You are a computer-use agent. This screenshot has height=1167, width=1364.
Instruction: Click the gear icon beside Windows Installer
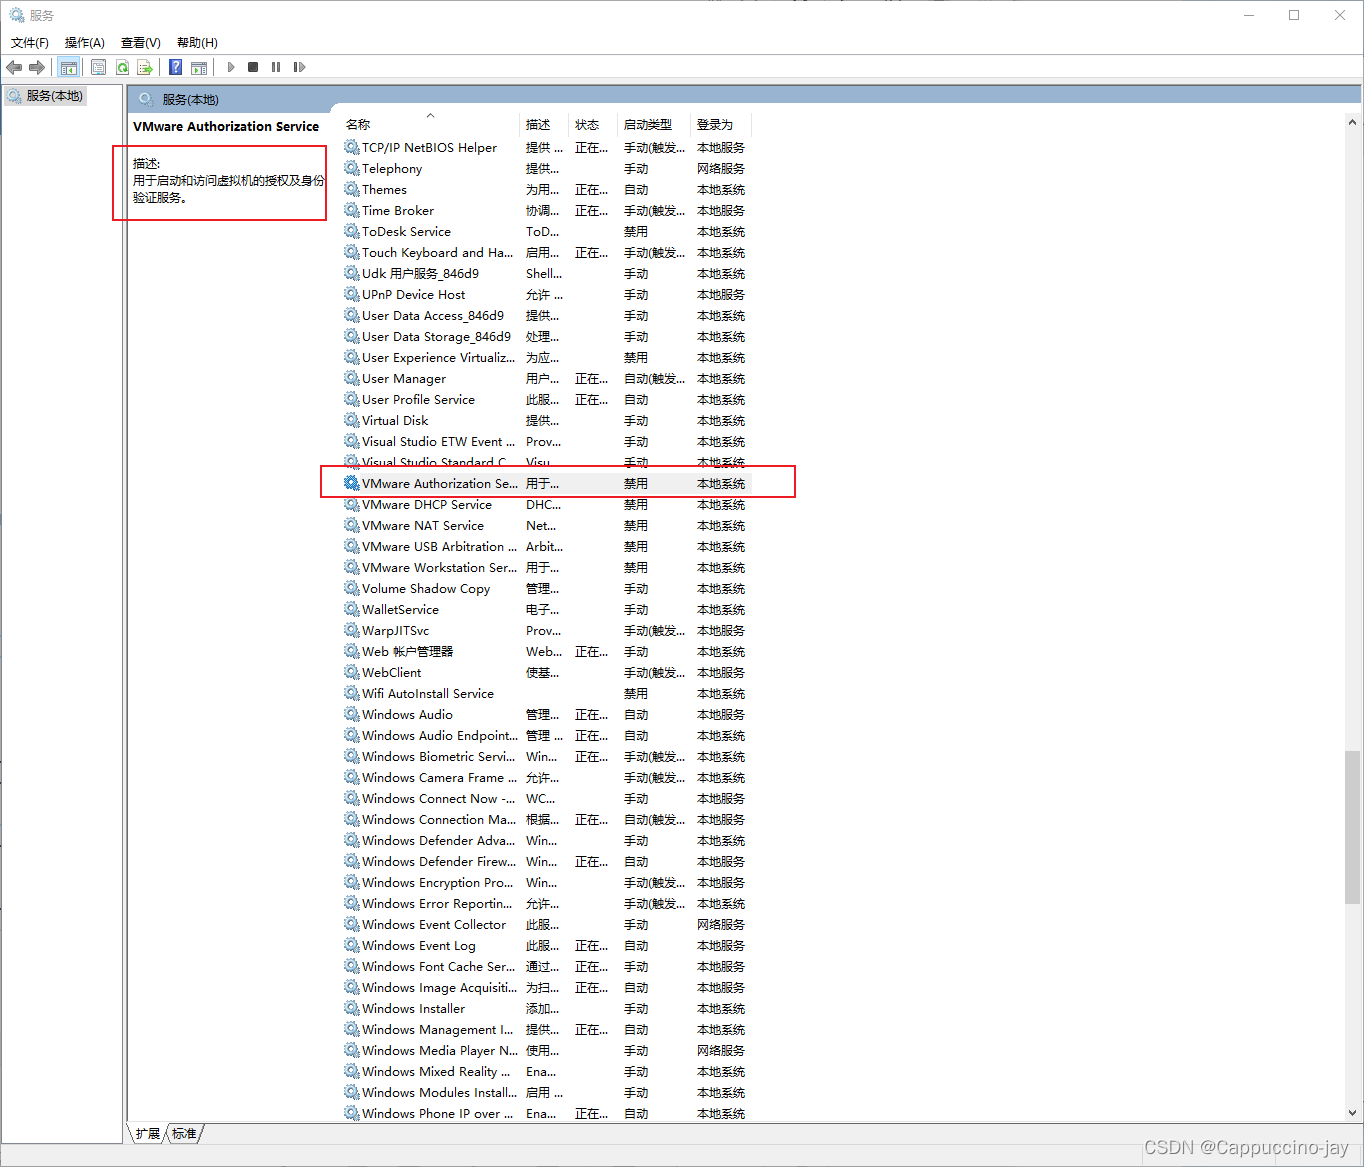tap(352, 1008)
